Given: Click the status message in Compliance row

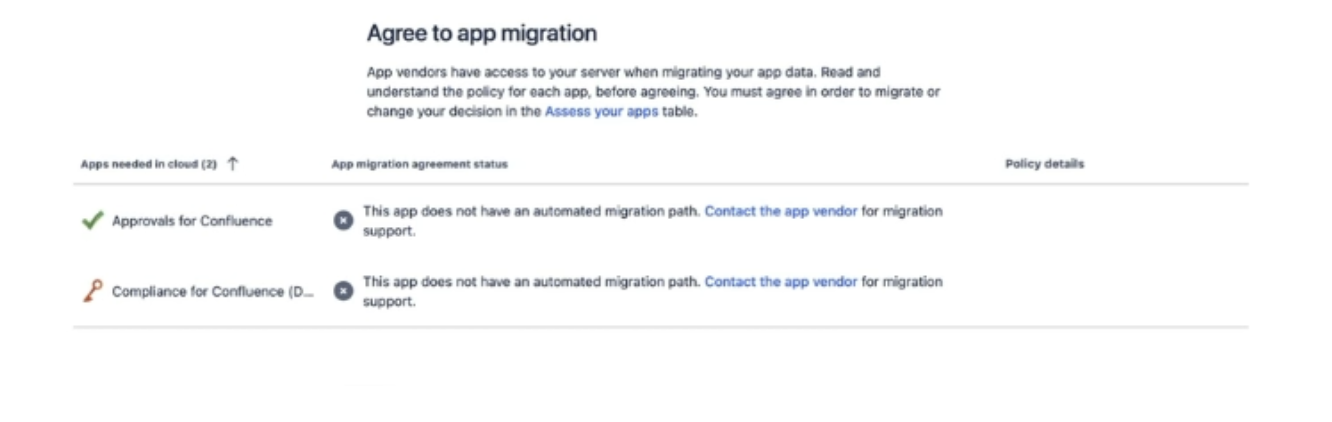Looking at the screenshot, I should [x=532, y=282].
